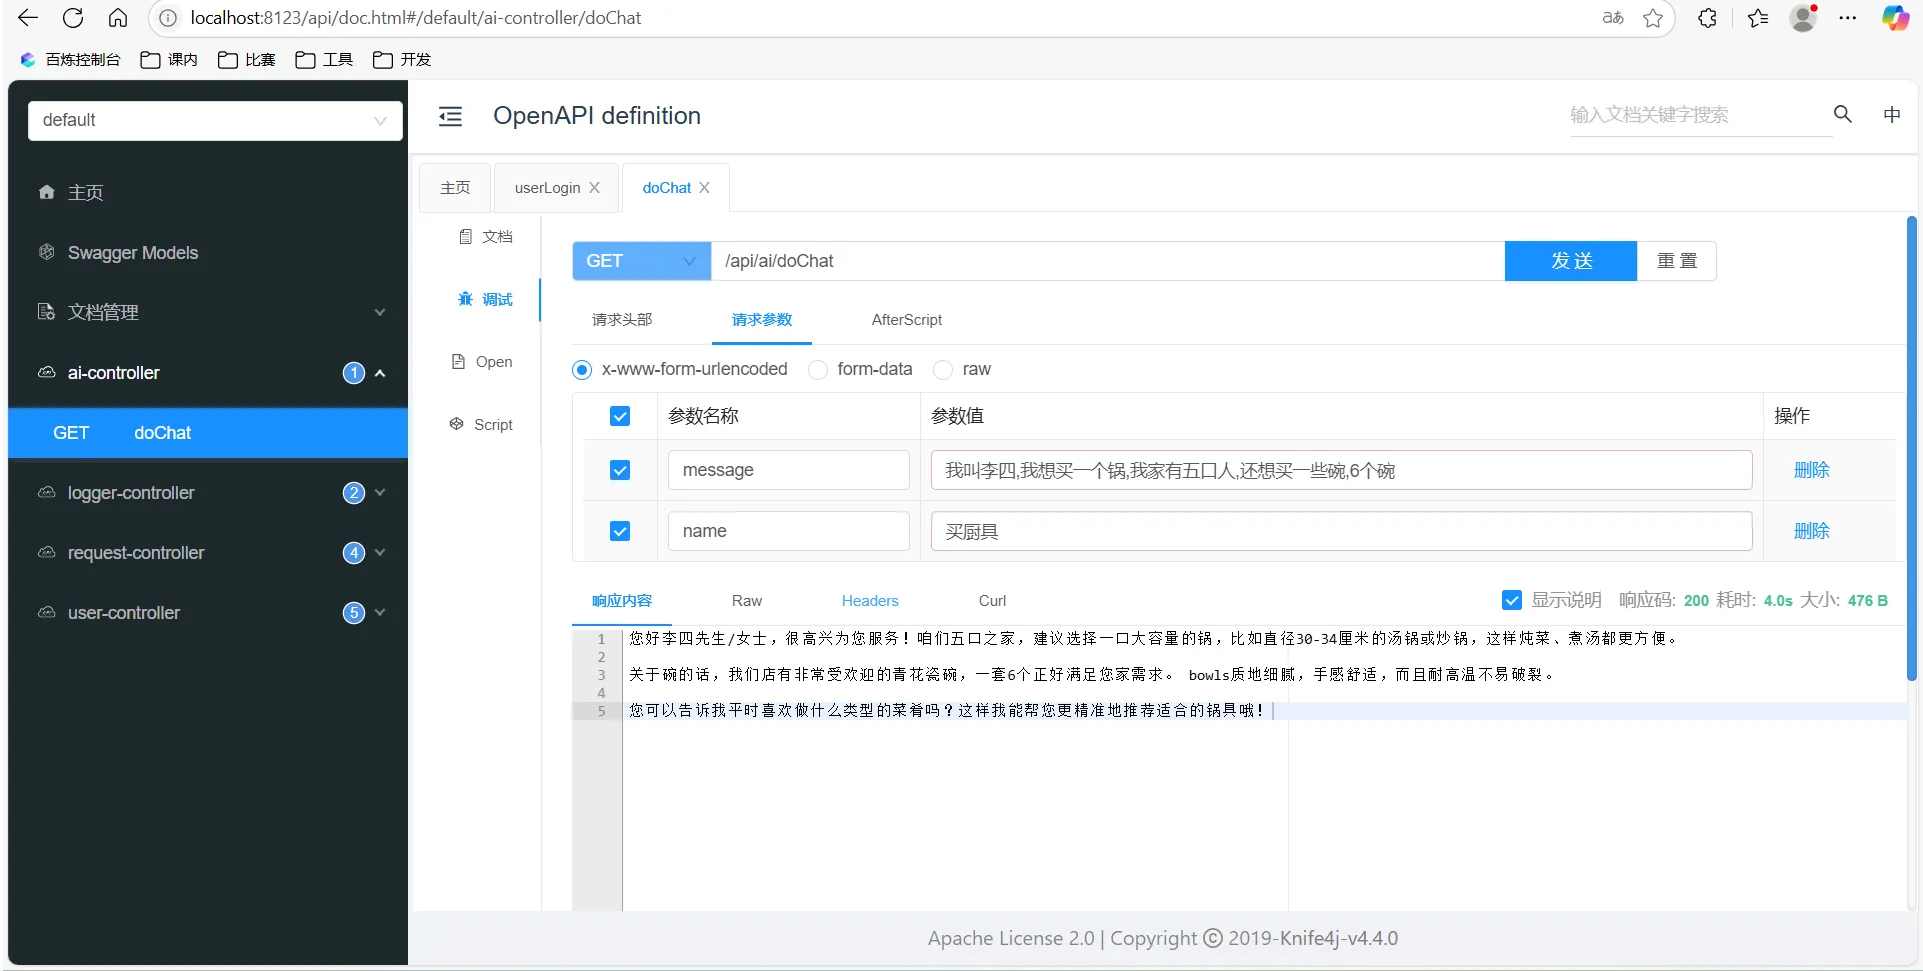The height and width of the screenshot is (971, 1923).
Task: Switch to 主页 tab
Action: click(455, 188)
